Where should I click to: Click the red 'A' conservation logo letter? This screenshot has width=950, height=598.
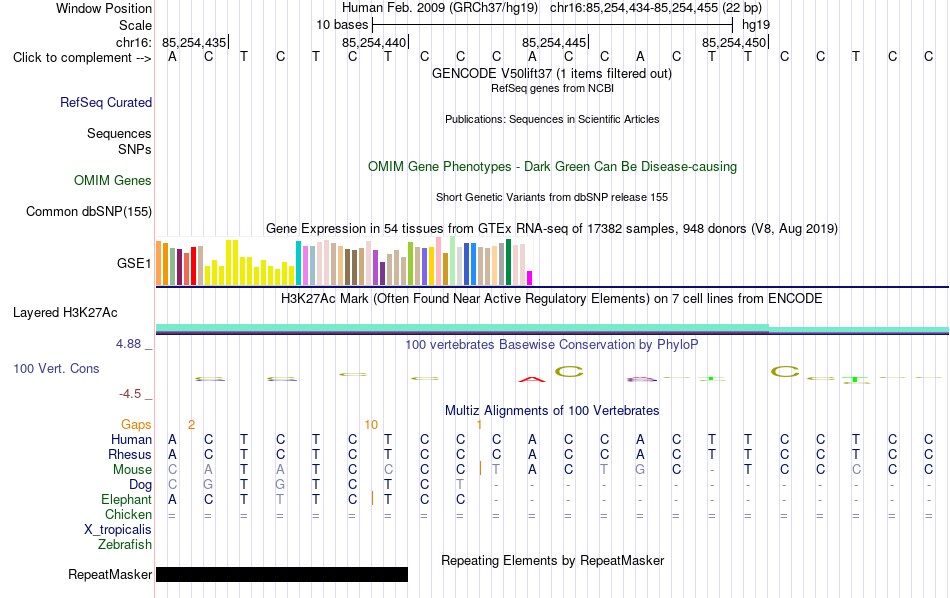click(532, 379)
